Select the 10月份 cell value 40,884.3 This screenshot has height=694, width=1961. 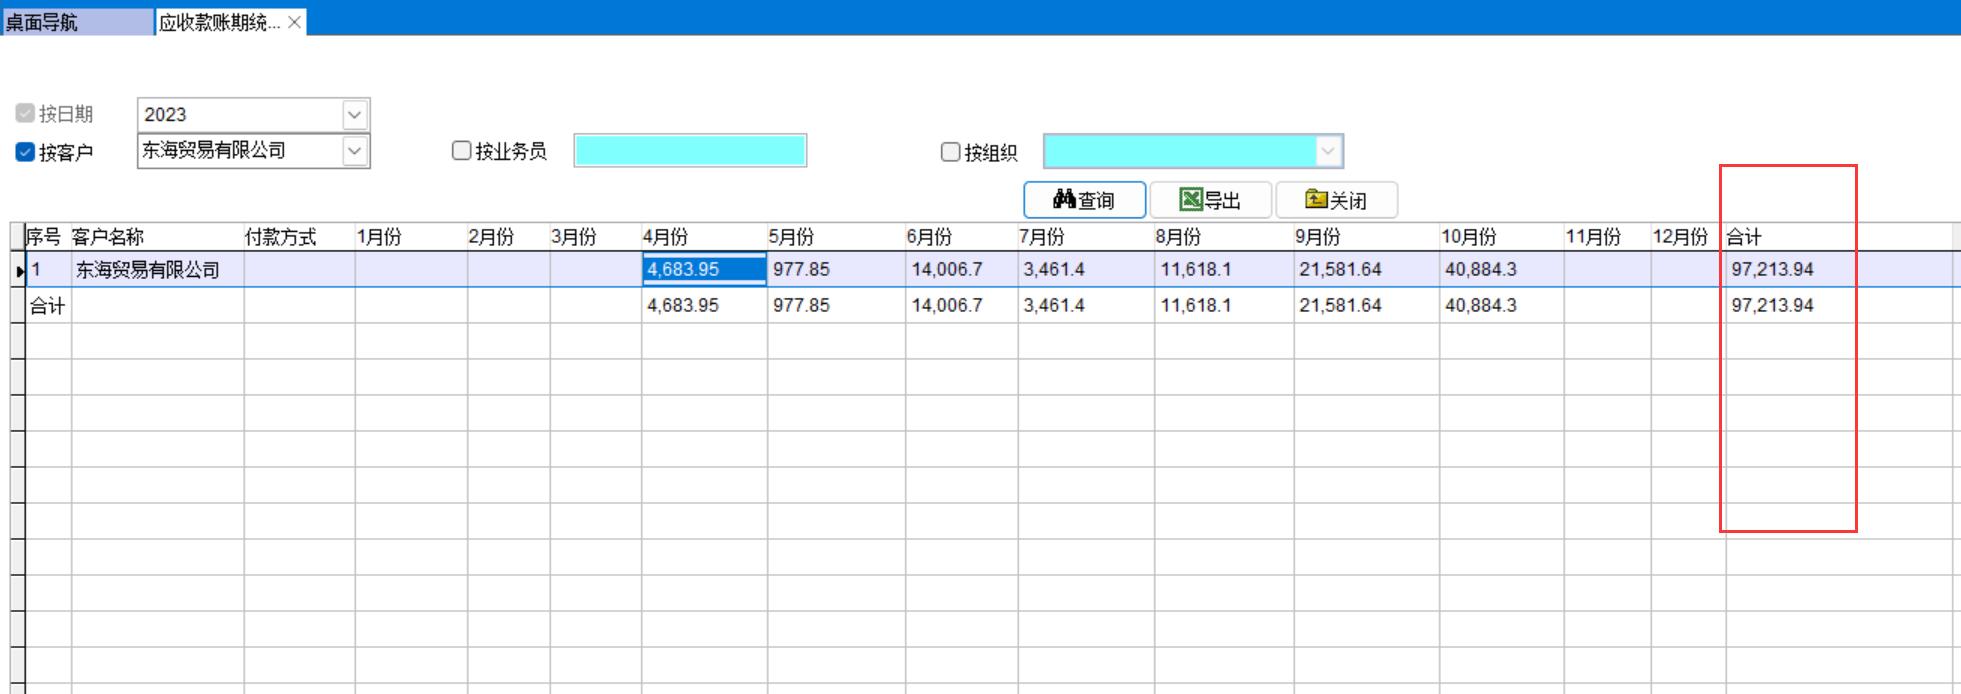[x=1480, y=269]
